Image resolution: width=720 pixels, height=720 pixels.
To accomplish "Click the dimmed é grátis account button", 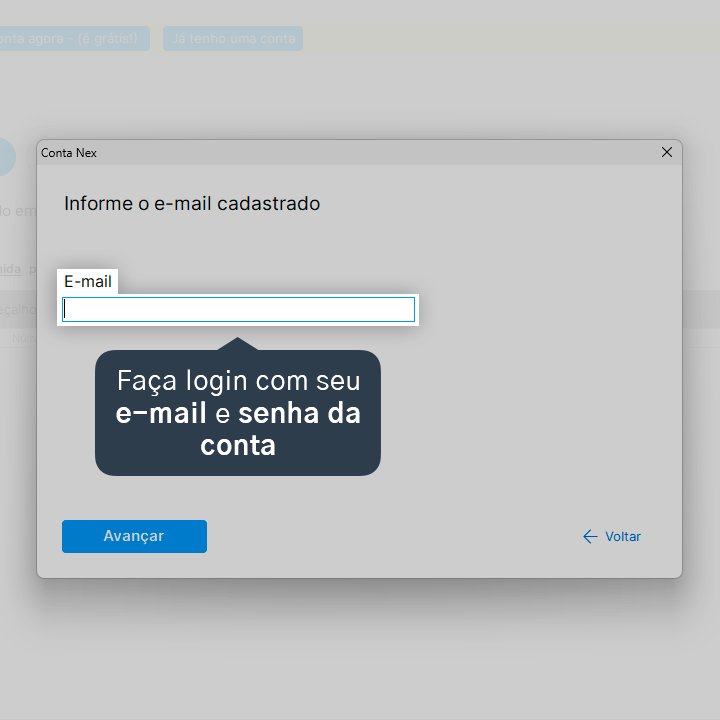I will point(74,39).
